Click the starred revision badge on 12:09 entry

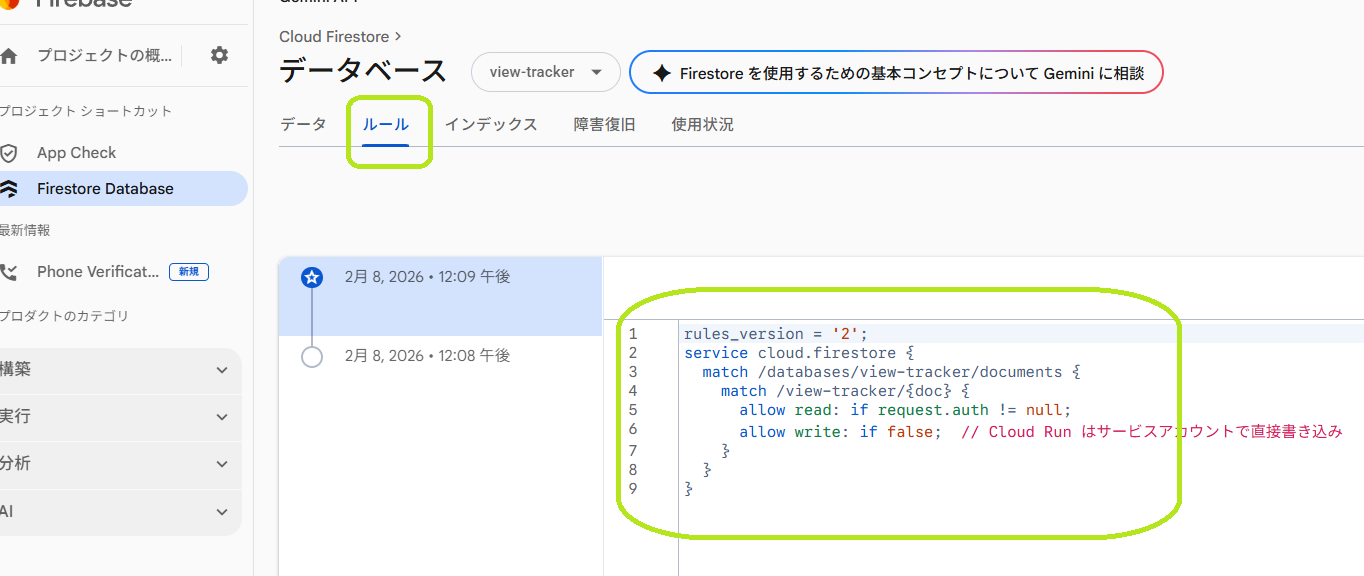tap(312, 277)
